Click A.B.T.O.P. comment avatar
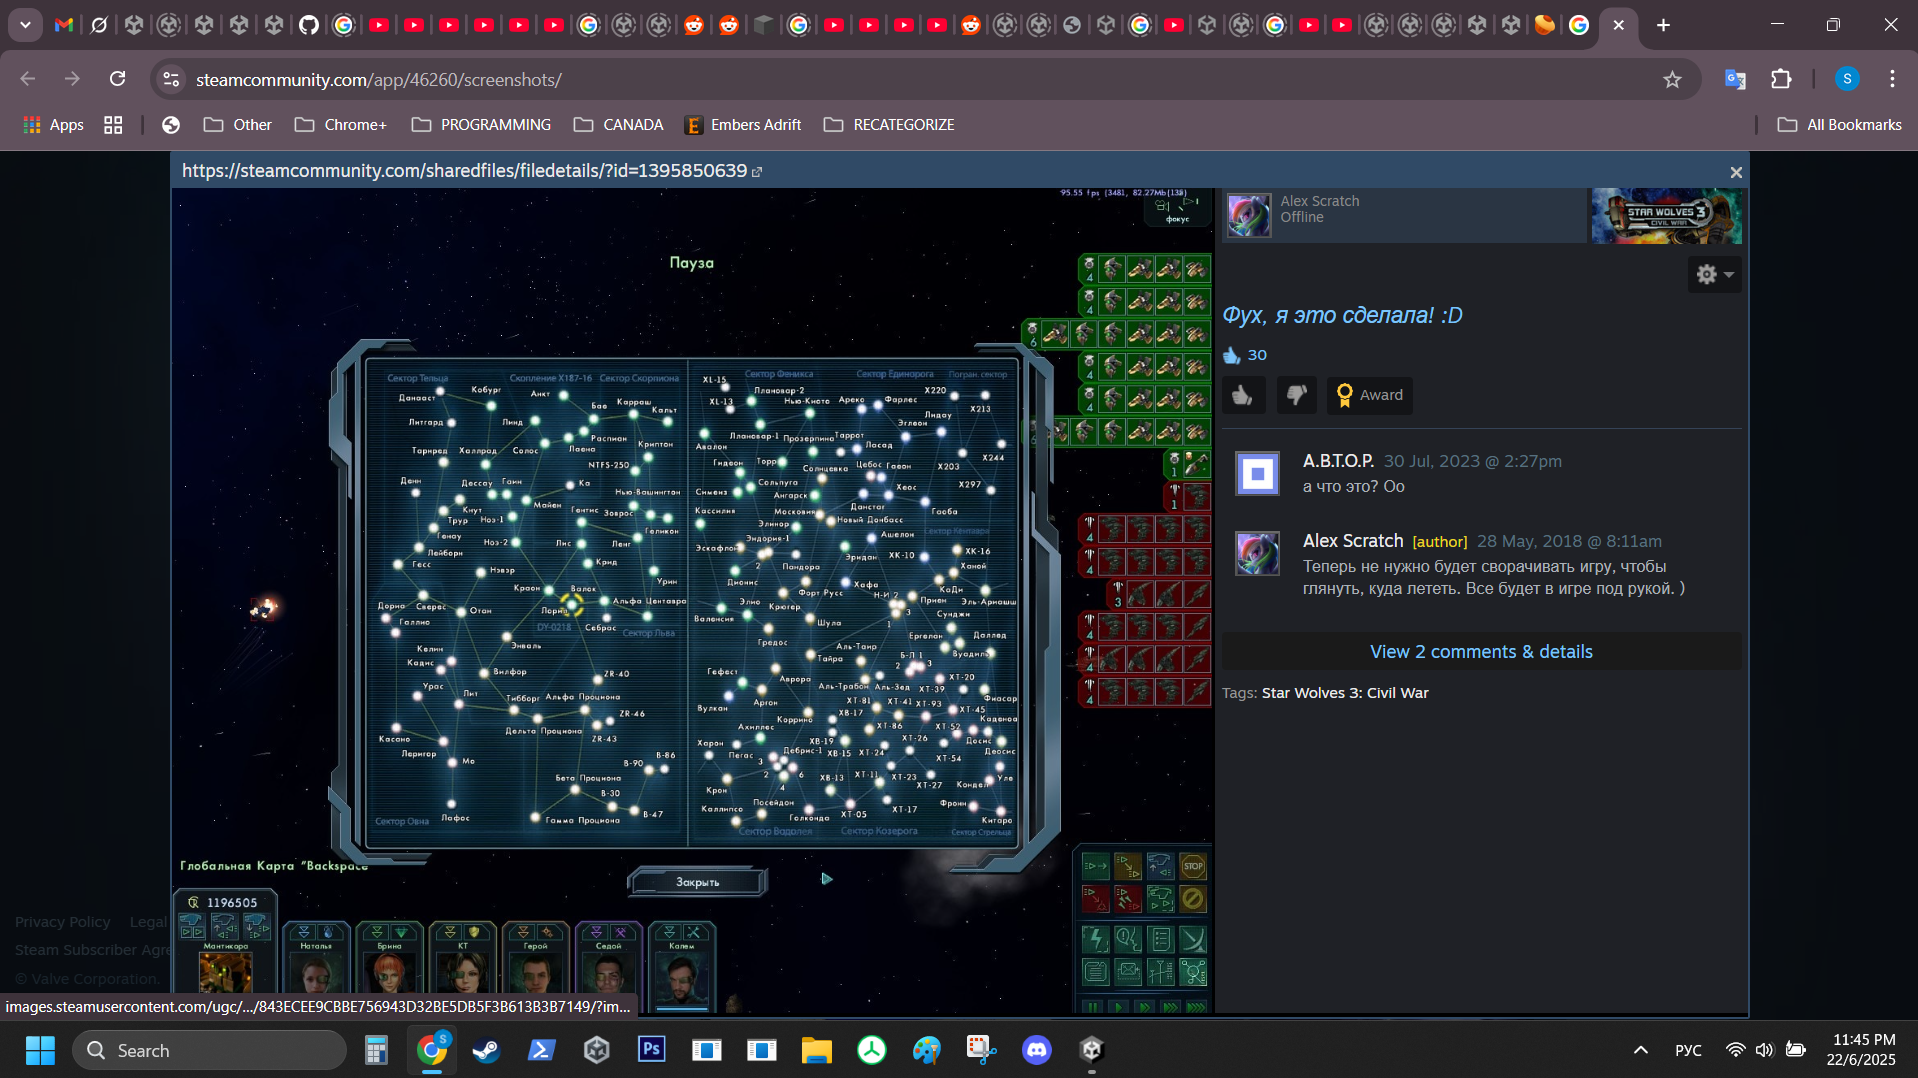The image size is (1918, 1078). pos(1257,473)
